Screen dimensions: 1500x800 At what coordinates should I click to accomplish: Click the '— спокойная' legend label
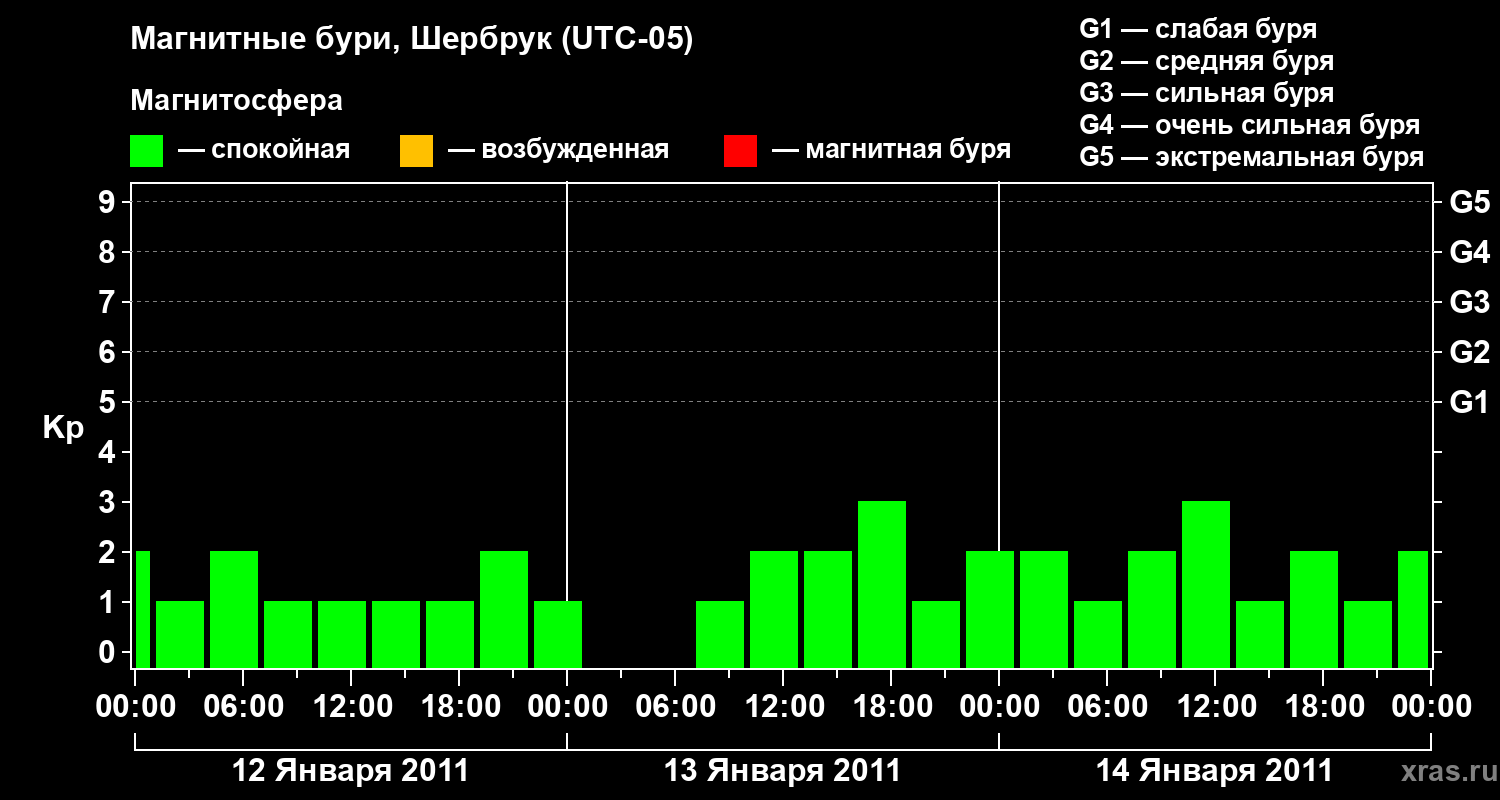pos(264,150)
